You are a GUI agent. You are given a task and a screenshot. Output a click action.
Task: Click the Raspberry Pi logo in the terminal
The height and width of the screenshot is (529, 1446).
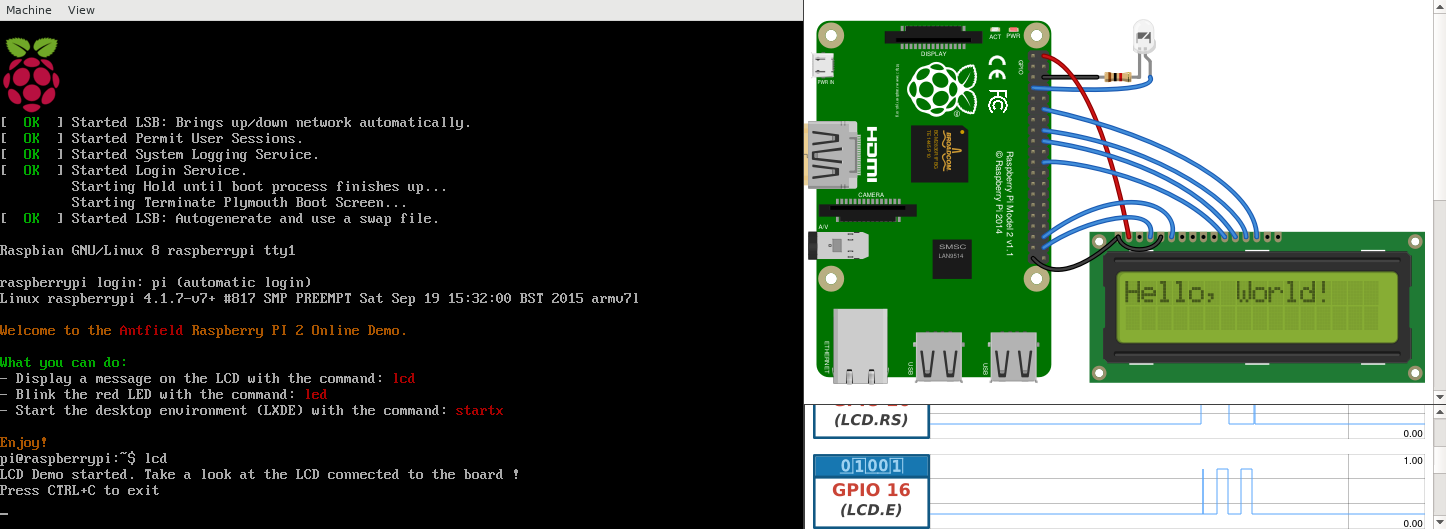[x=31, y=73]
